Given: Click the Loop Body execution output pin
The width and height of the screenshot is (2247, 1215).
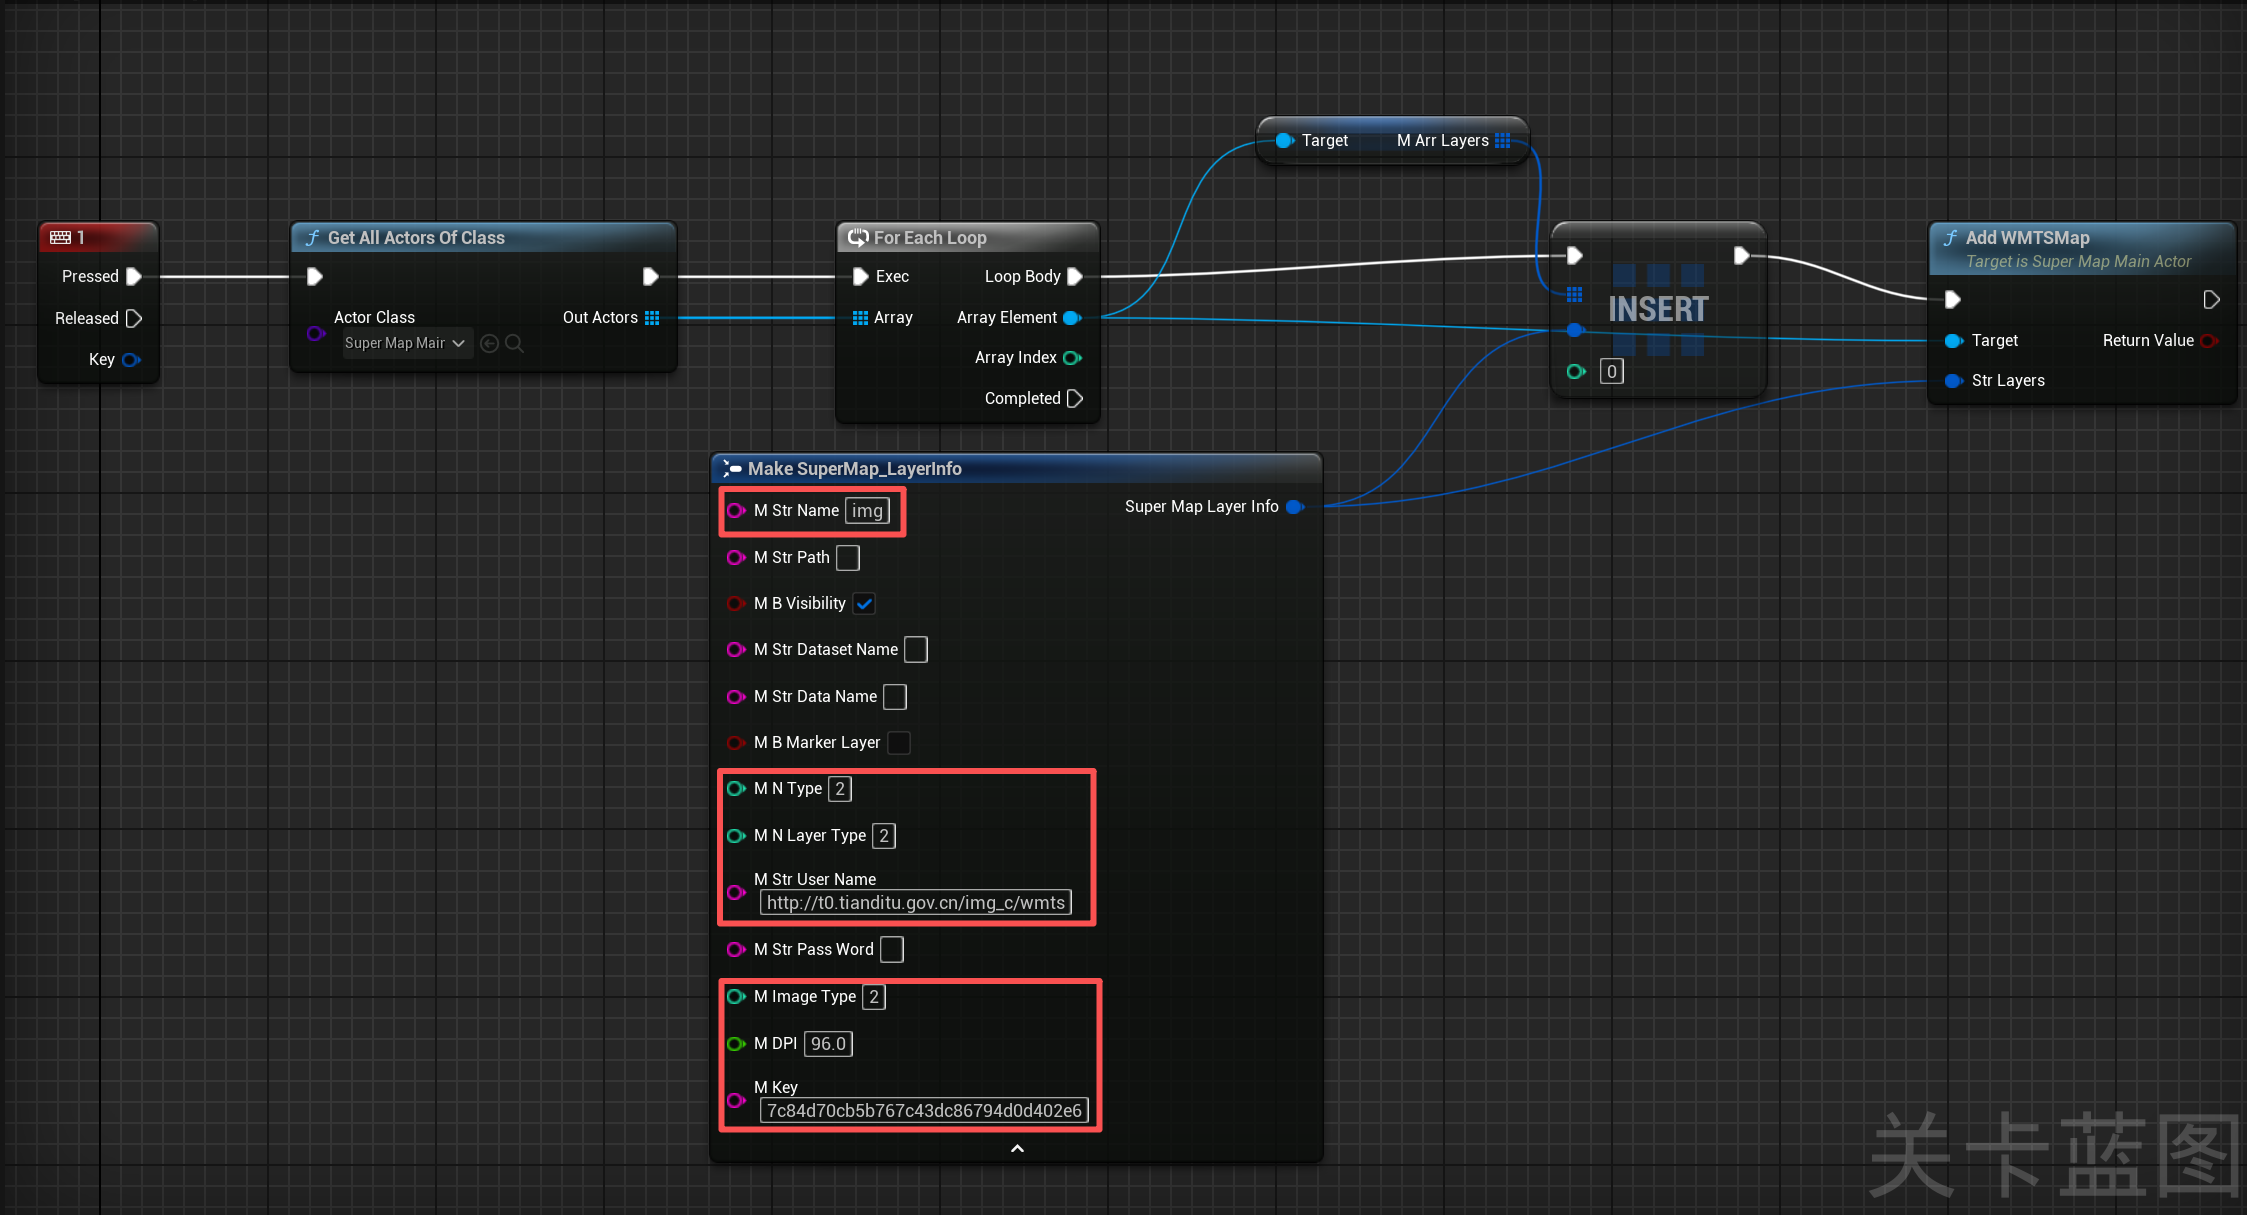Looking at the screenshot, I should click(1075, 276).
